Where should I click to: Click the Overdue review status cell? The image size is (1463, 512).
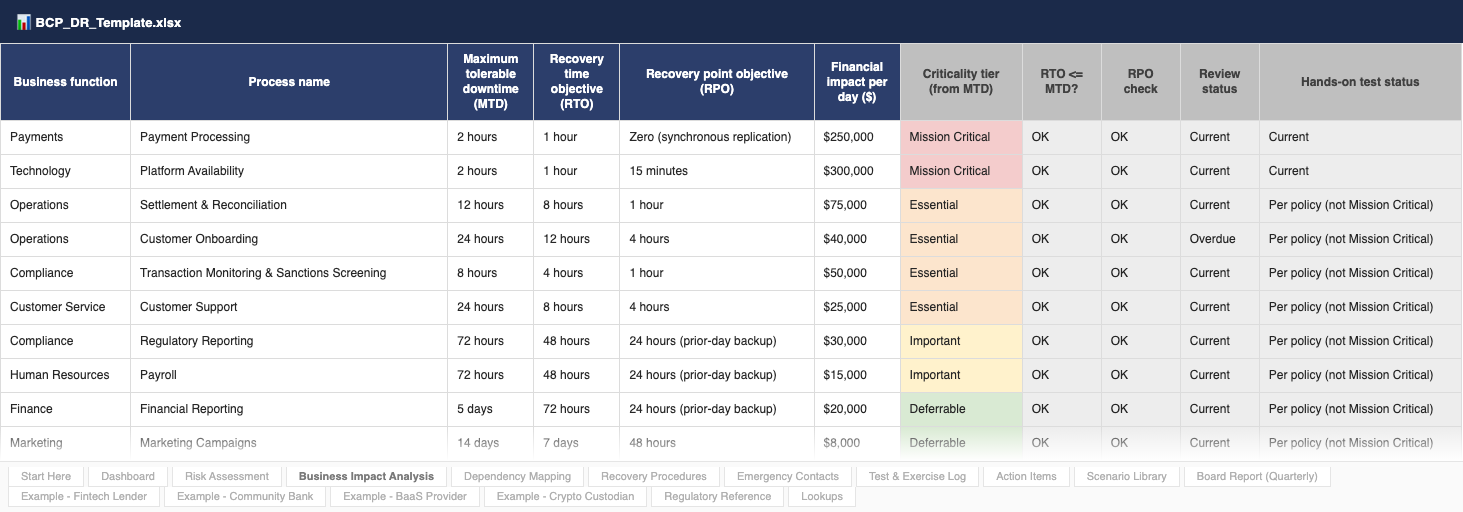tap(1220, 239)
